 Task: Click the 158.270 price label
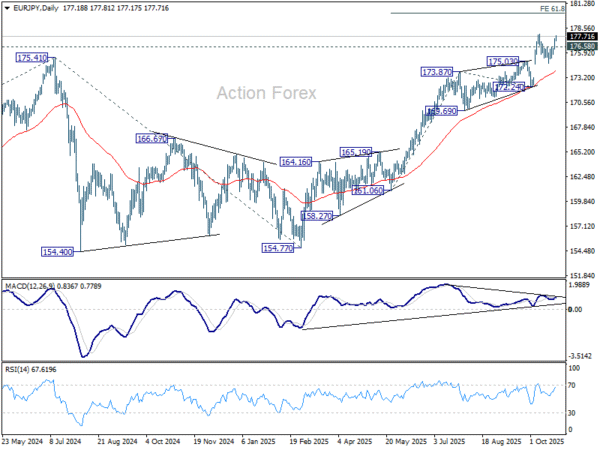[x=317, y=216]
